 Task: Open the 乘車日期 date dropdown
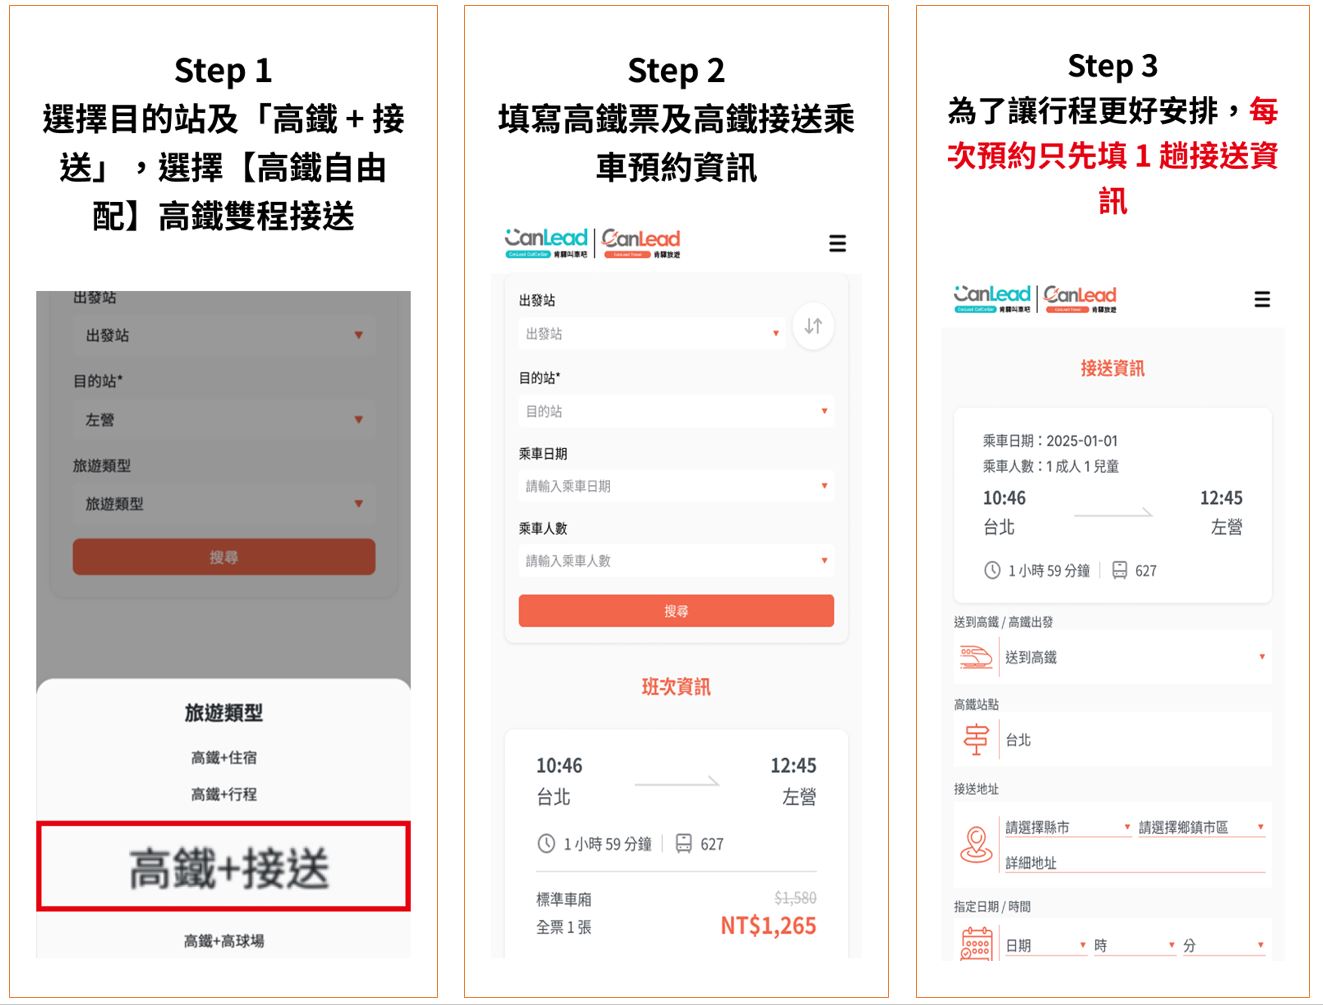pos(675,486)
